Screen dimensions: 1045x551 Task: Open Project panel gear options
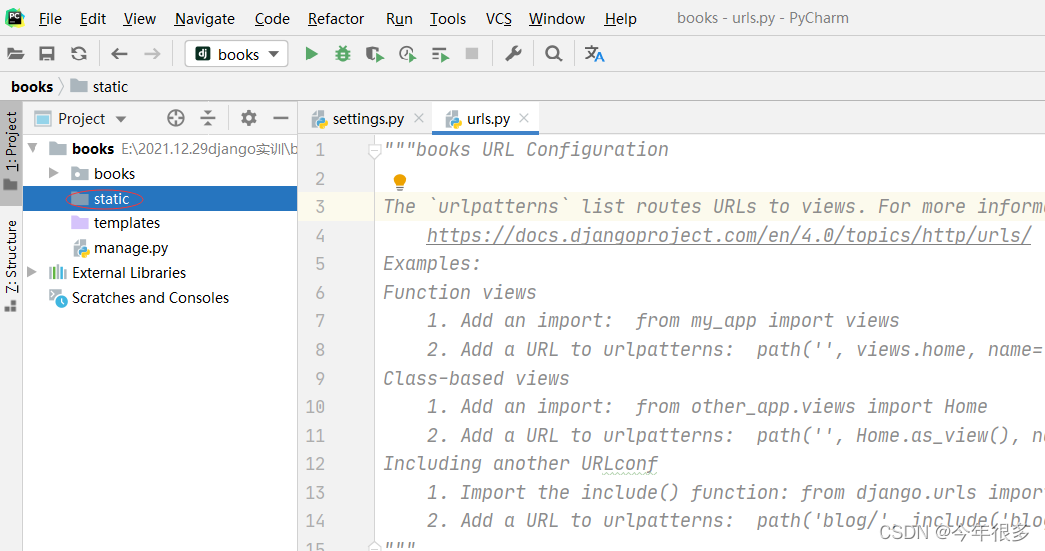coord(249,119)
